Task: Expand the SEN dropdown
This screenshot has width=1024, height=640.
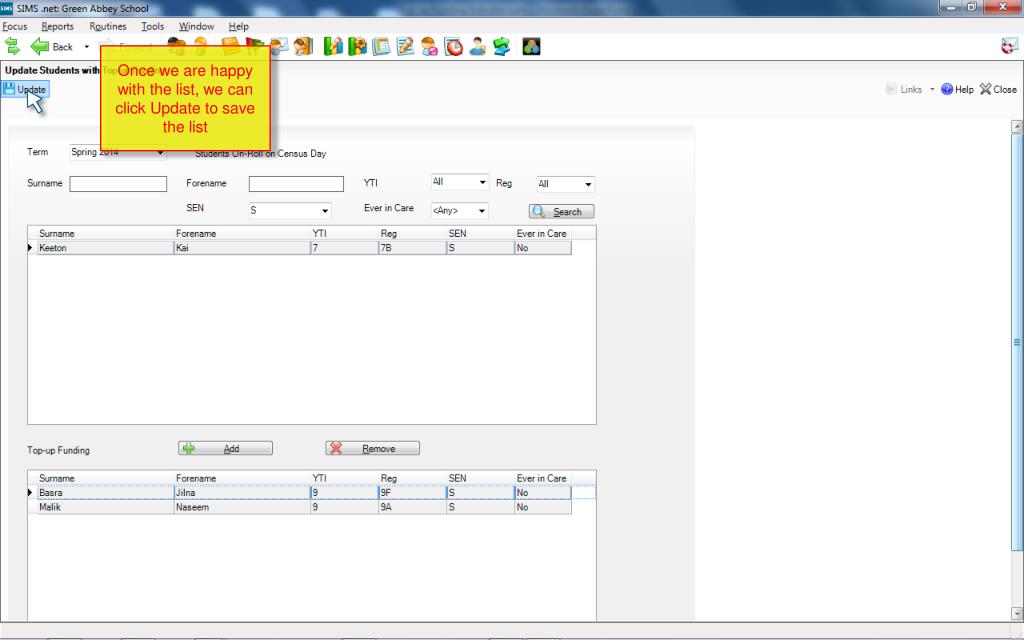Action: 325,211
